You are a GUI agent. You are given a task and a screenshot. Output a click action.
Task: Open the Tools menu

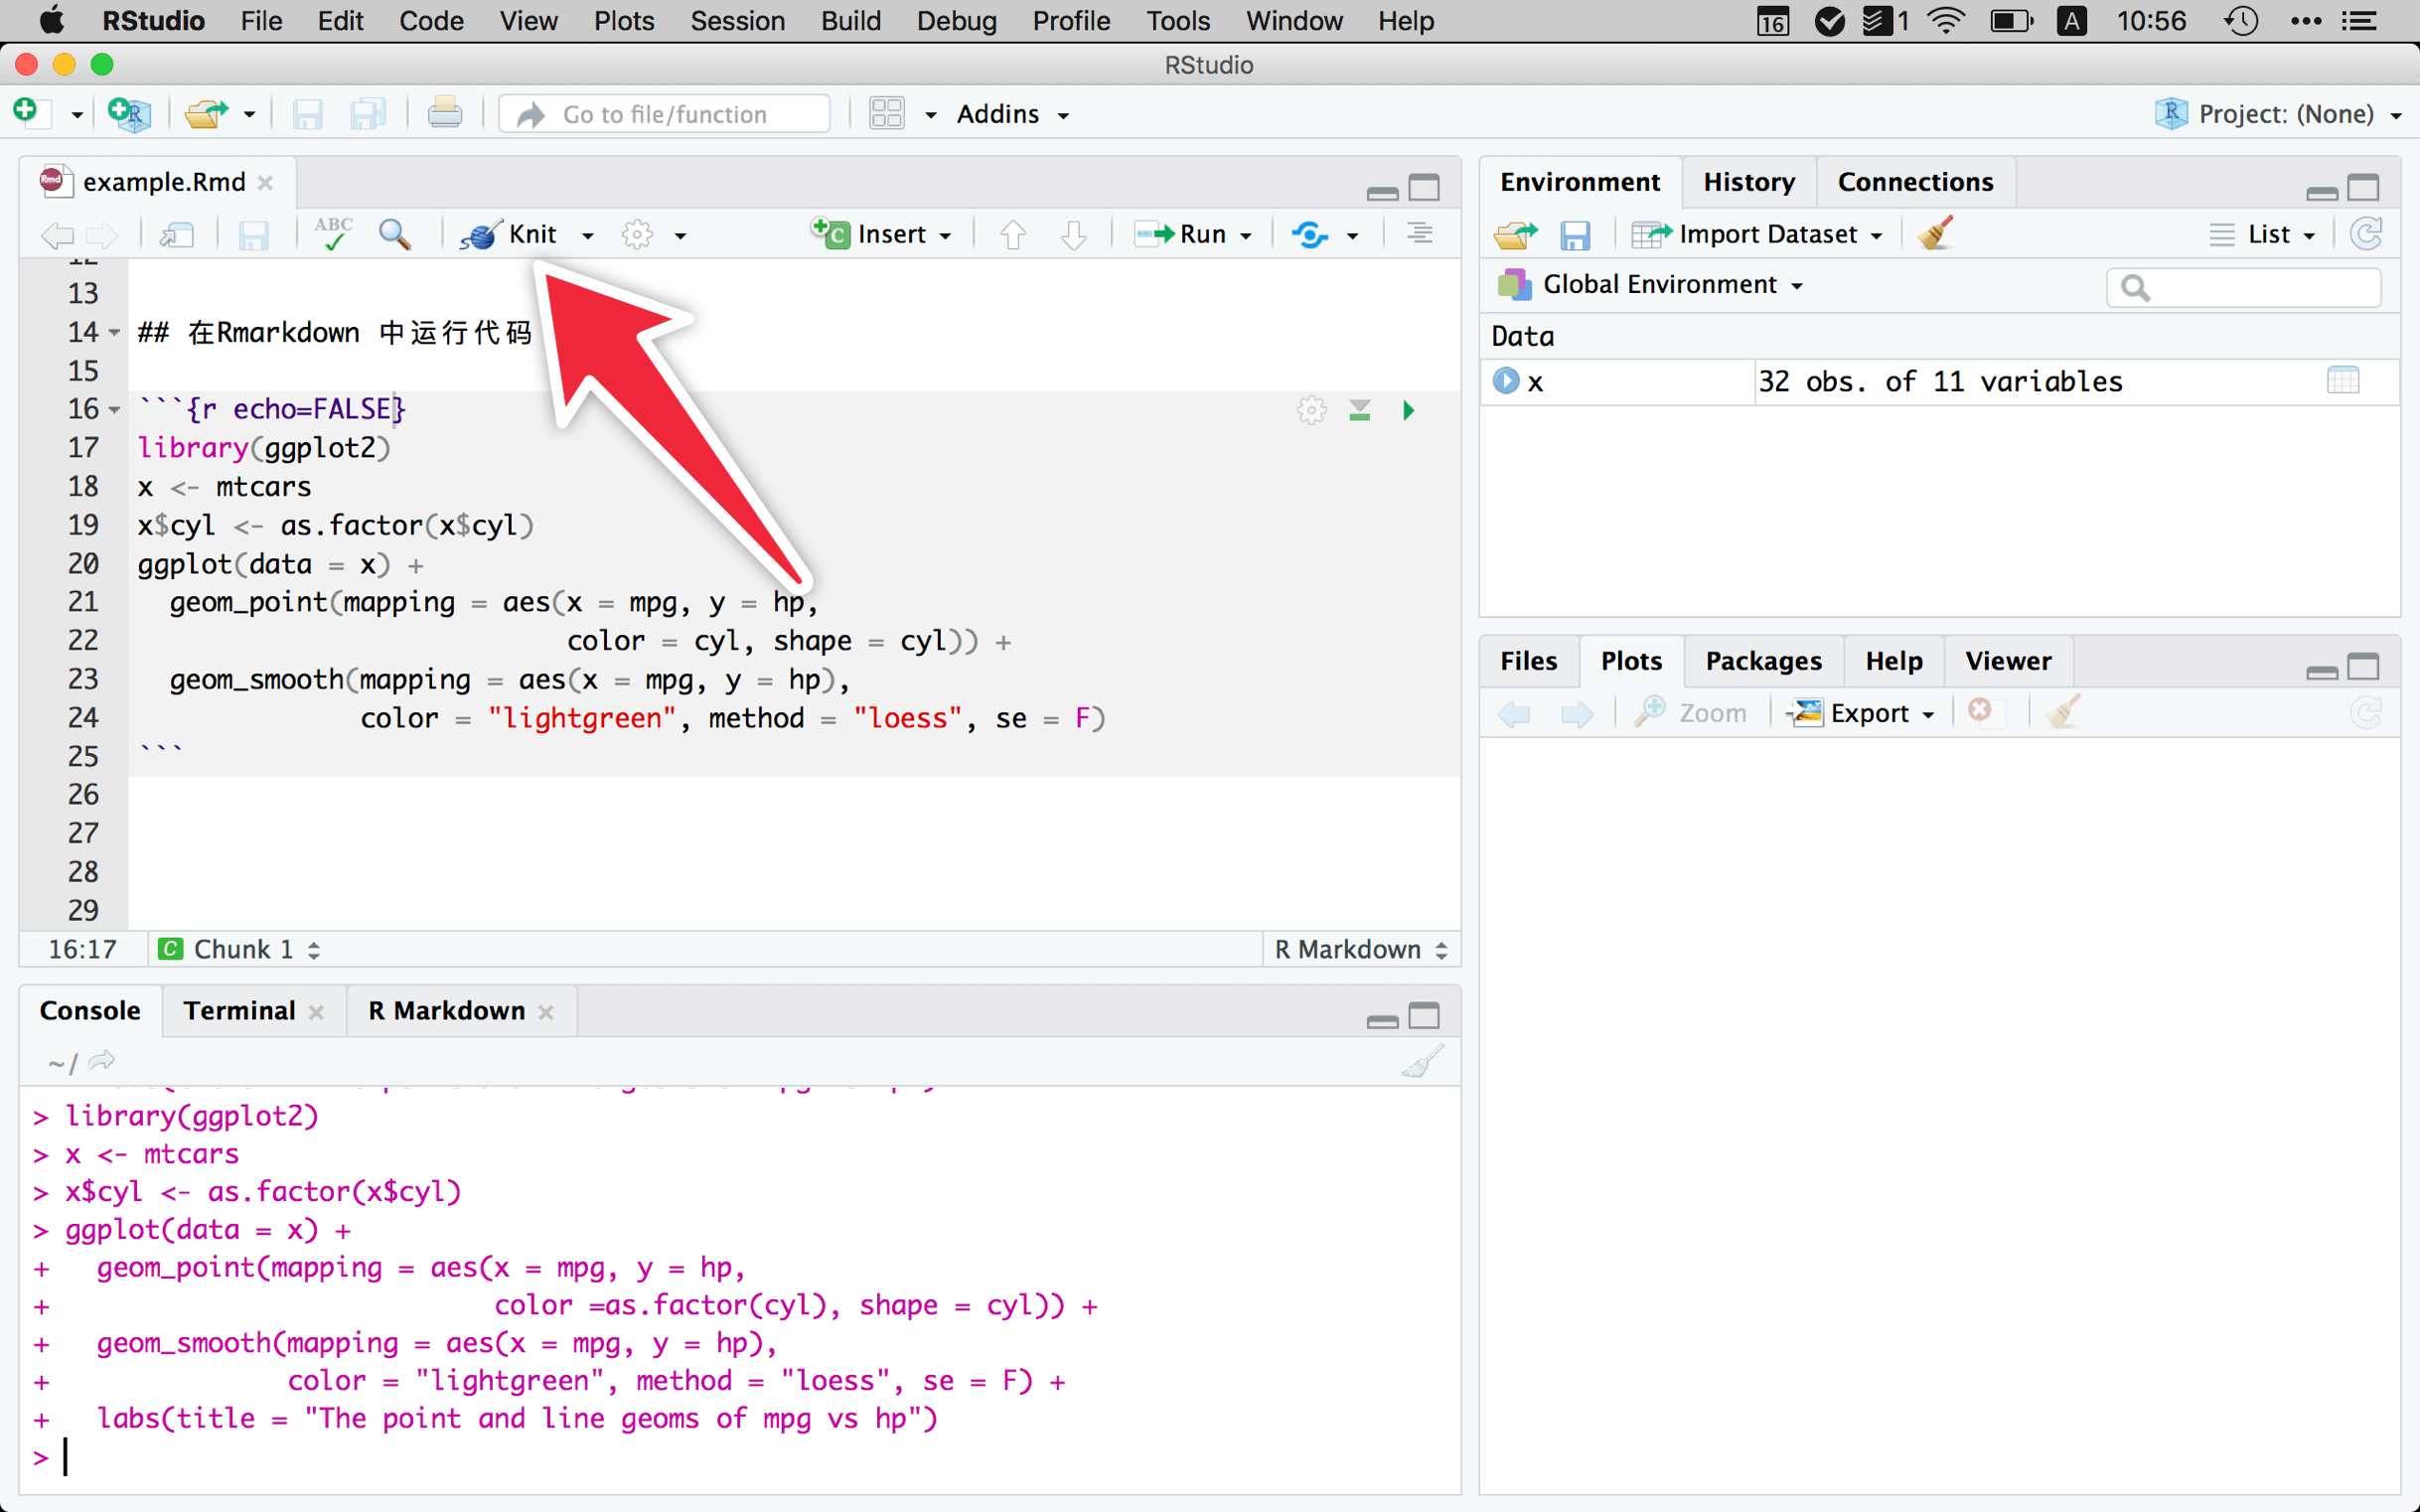(x=1177, y=21)
